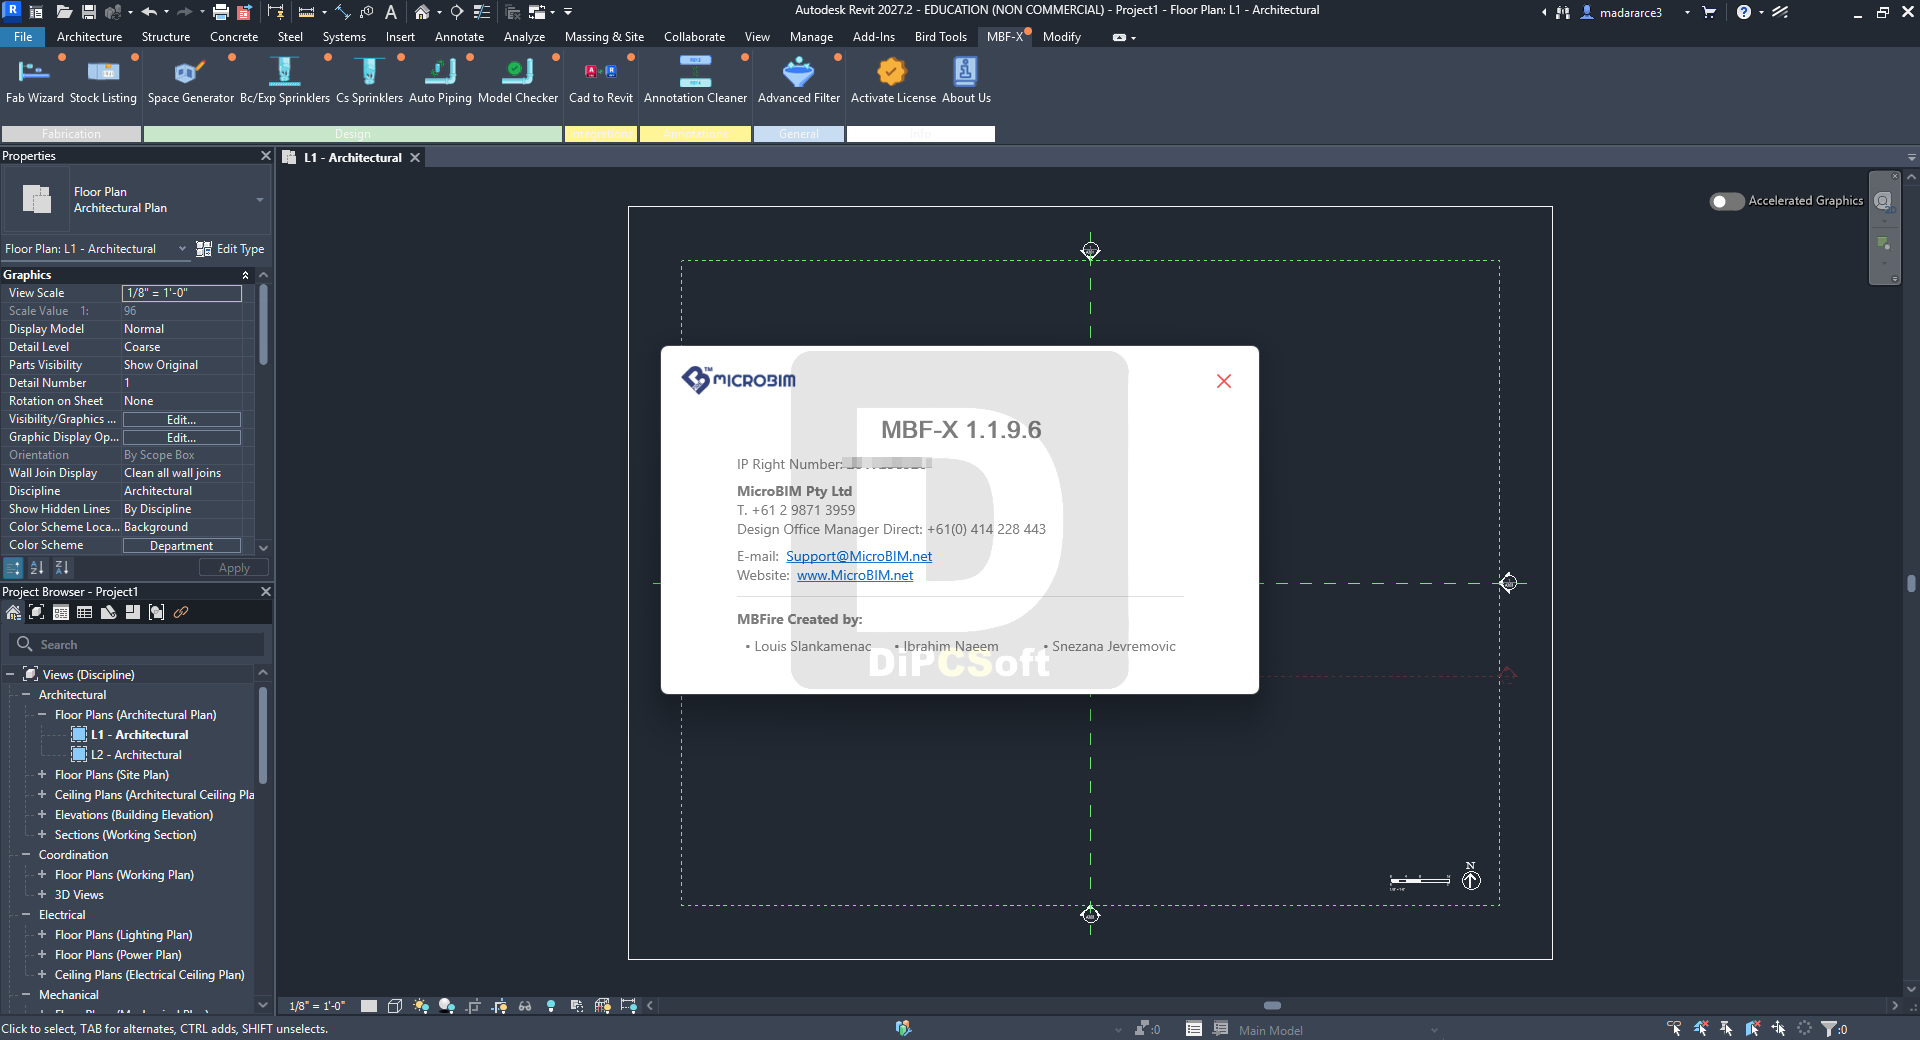Click the Activate License icon
Screen dimensions: 1920x1040
pyautogui.click(x=893, y=80)
